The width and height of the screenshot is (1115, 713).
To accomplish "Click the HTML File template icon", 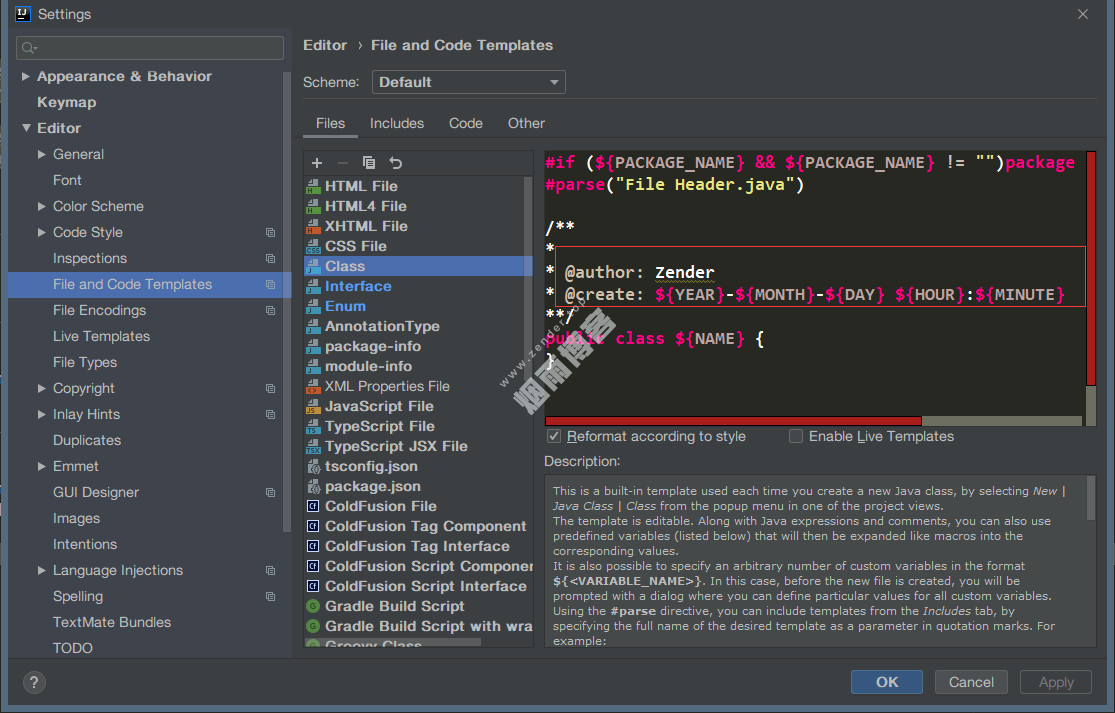I will point(313,186).
